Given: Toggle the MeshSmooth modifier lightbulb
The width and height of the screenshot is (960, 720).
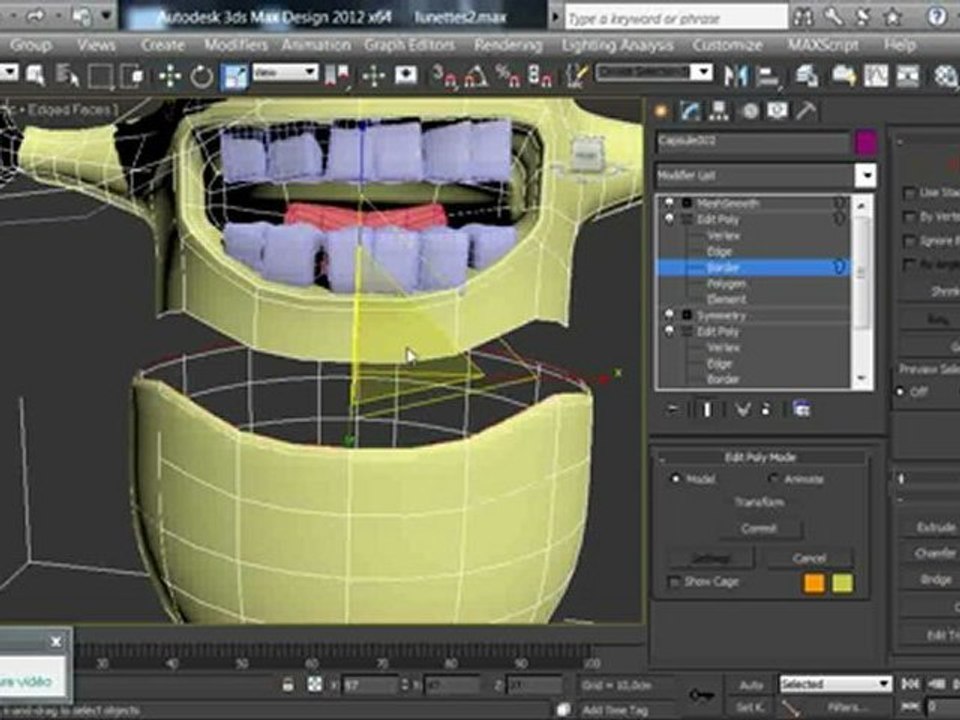Looking at the screenshot, I should 669,203.
